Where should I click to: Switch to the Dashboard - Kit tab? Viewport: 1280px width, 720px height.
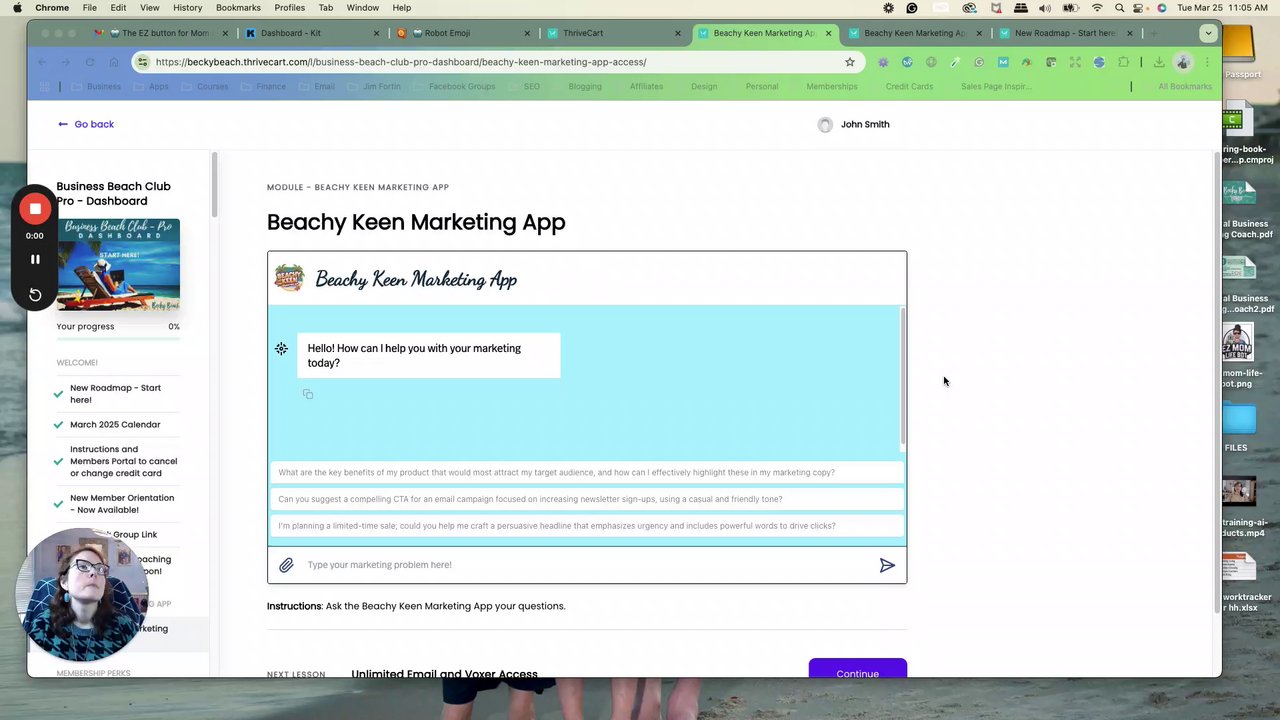310,33
